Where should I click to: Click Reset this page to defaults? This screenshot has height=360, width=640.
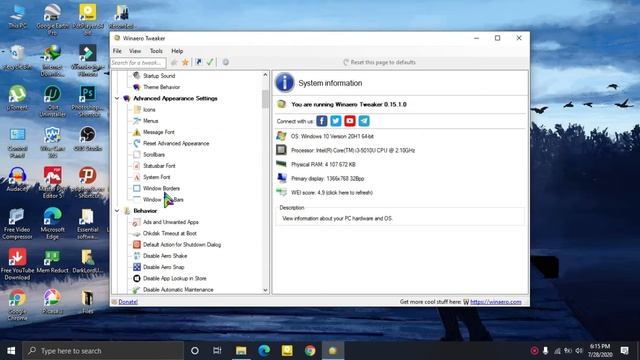(379, 62)
